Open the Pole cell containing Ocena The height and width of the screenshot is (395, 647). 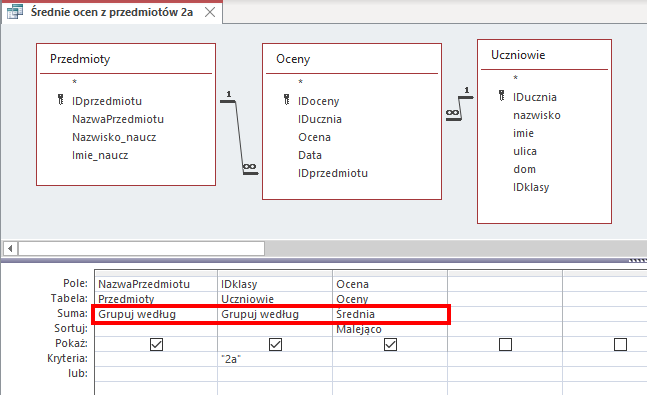point(390,284)
